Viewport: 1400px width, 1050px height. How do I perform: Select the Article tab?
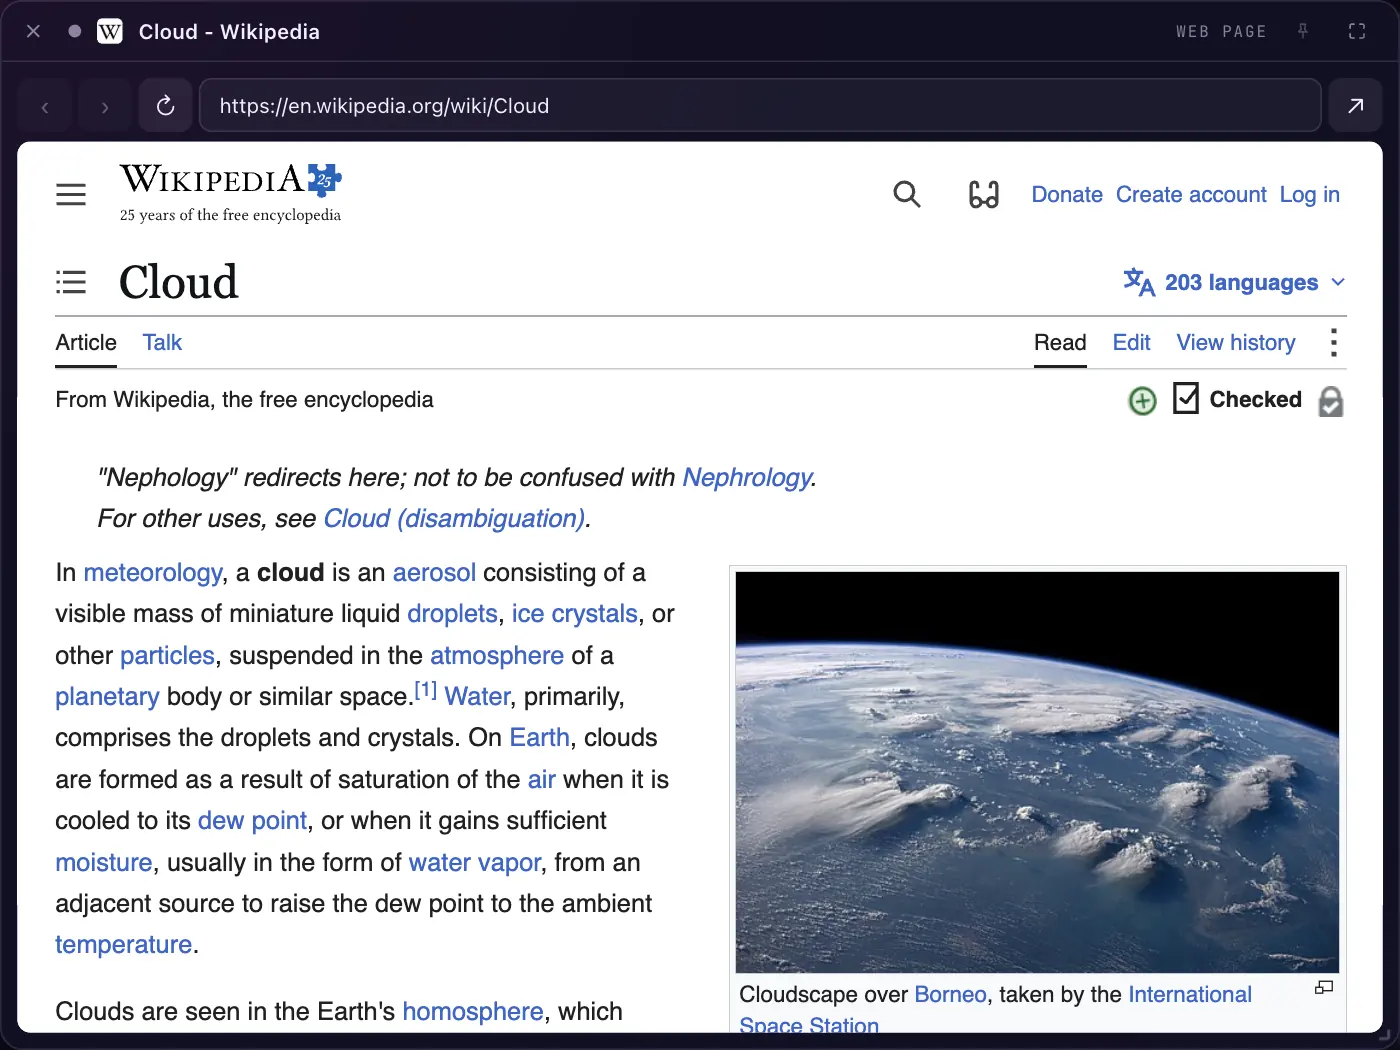[86, 343]
